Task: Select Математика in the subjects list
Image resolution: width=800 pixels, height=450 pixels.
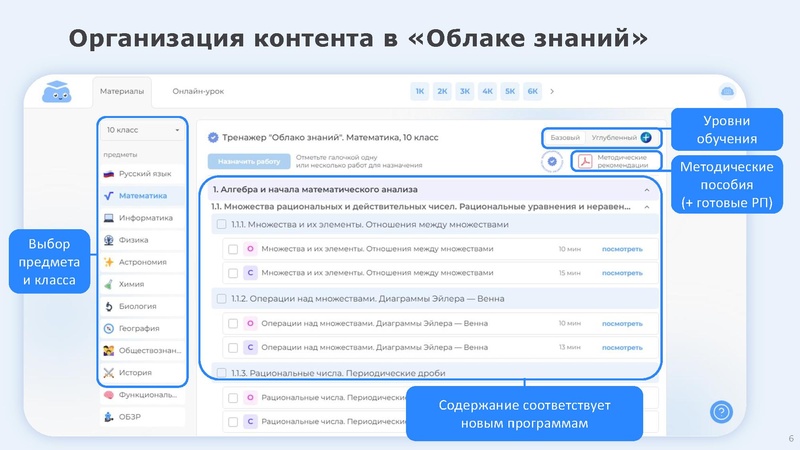Action: coord(142,195)
